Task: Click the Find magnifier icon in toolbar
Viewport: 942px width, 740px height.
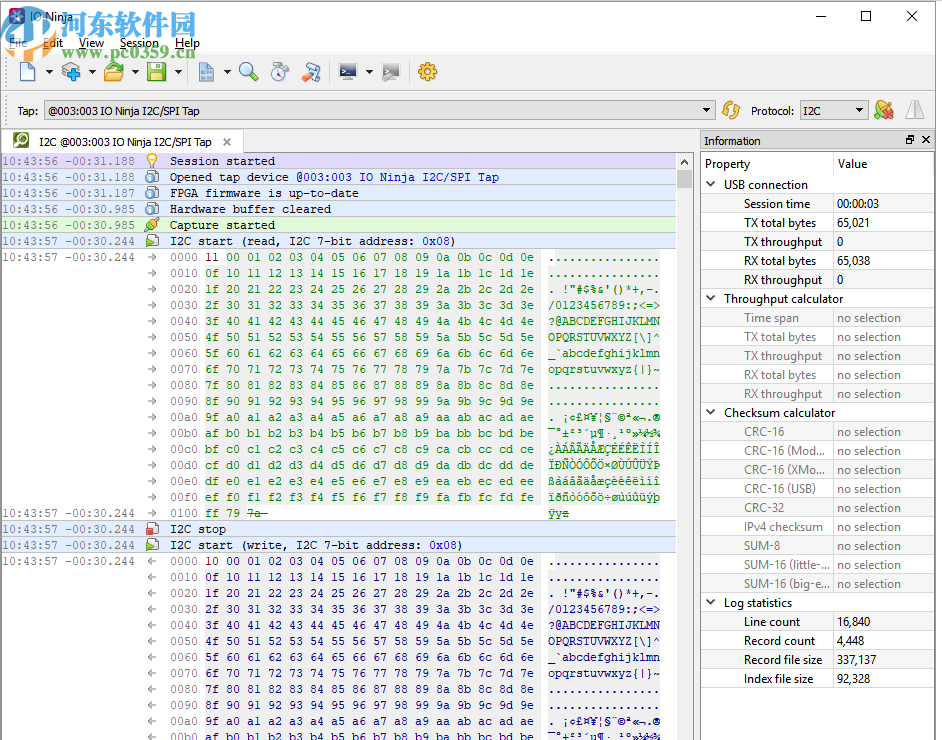Action: coord(248,71)
